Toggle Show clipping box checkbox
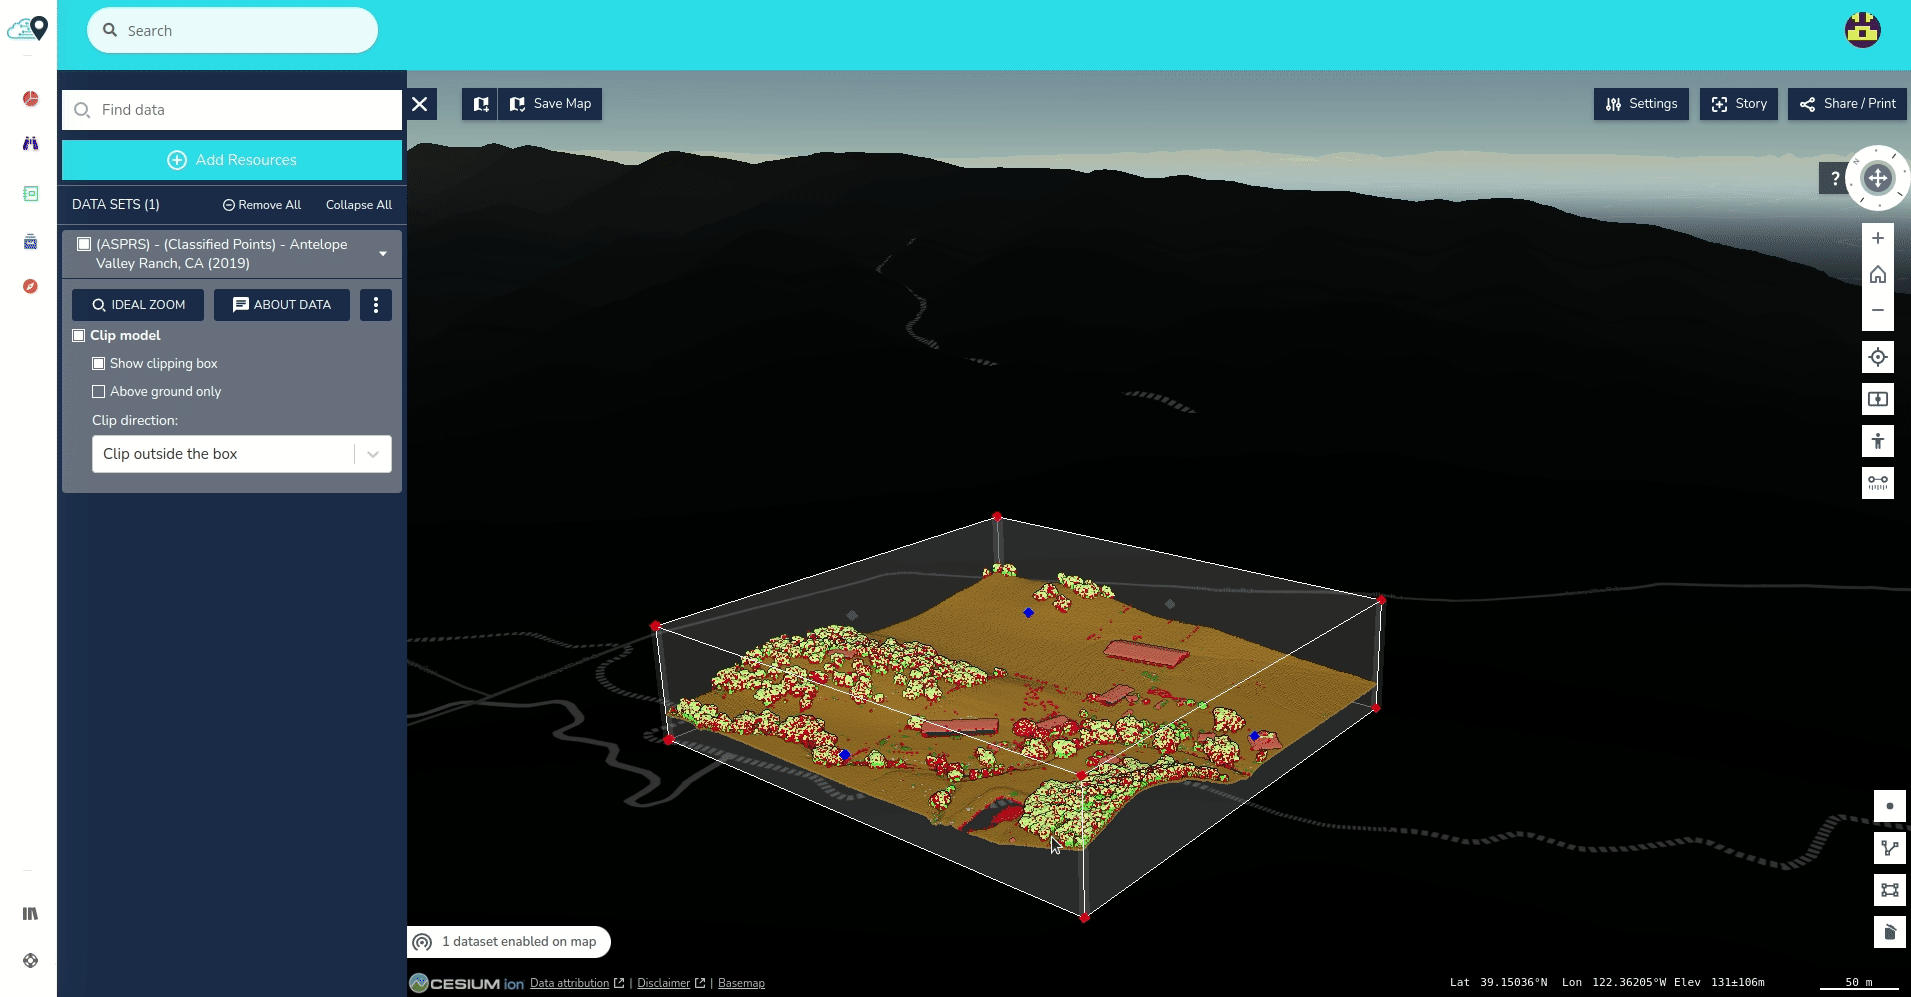 (98, 364)
